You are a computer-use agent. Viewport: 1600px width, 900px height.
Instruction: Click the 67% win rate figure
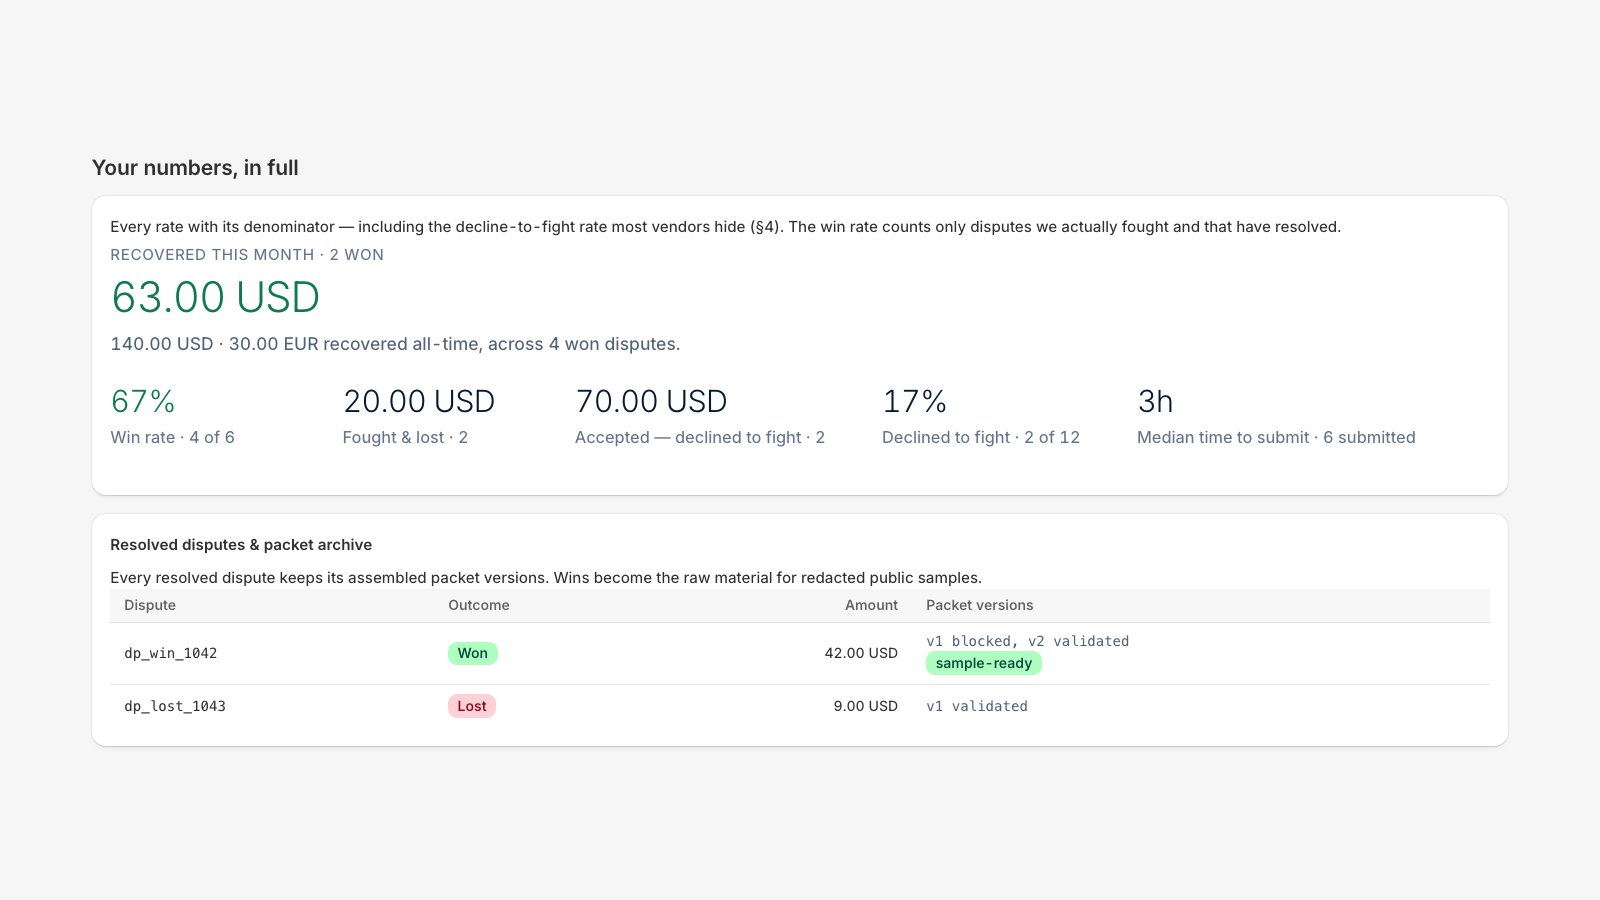[x=143, y=402]
